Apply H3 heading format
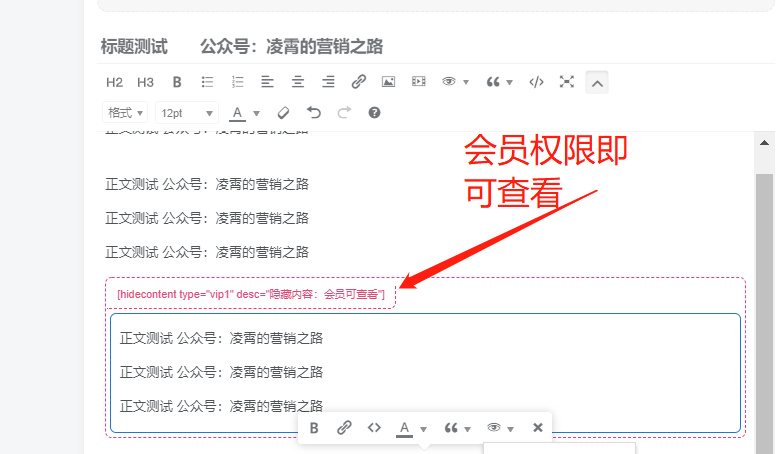The height and width of the screenshot is (454, 779). pos(145,82)
